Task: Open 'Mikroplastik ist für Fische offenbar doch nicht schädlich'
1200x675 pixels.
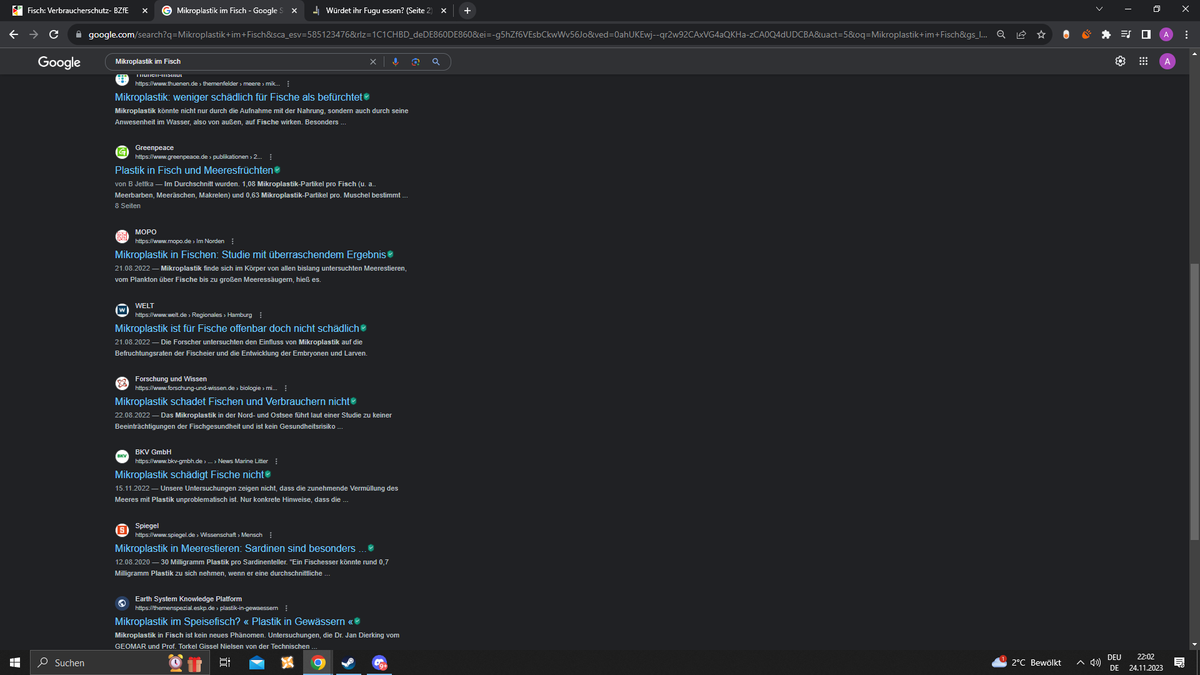Action: click(238, 329)
